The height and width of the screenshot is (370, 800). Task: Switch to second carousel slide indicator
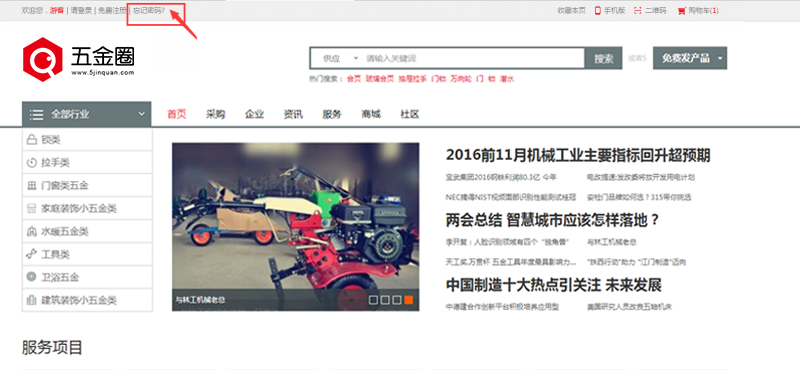tap(385, 300)
